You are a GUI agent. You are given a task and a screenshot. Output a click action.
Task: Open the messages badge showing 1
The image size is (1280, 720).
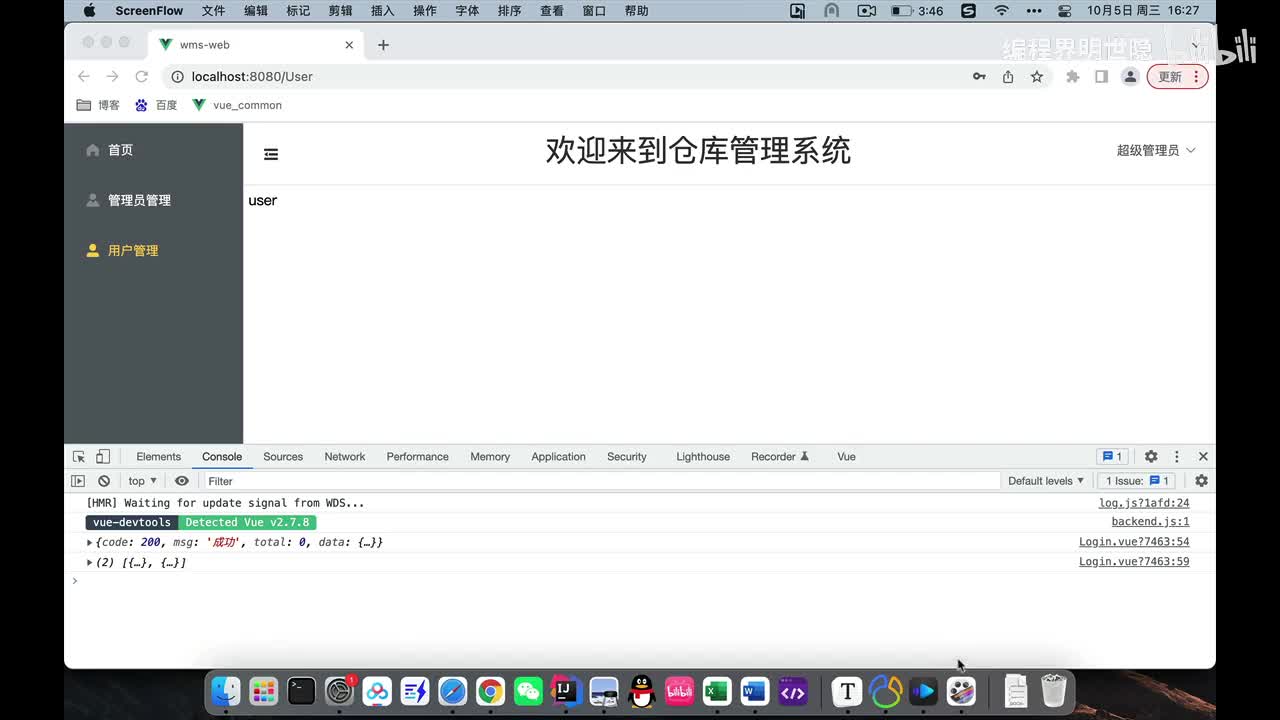pyautogui.click(x=1111, y=456)
